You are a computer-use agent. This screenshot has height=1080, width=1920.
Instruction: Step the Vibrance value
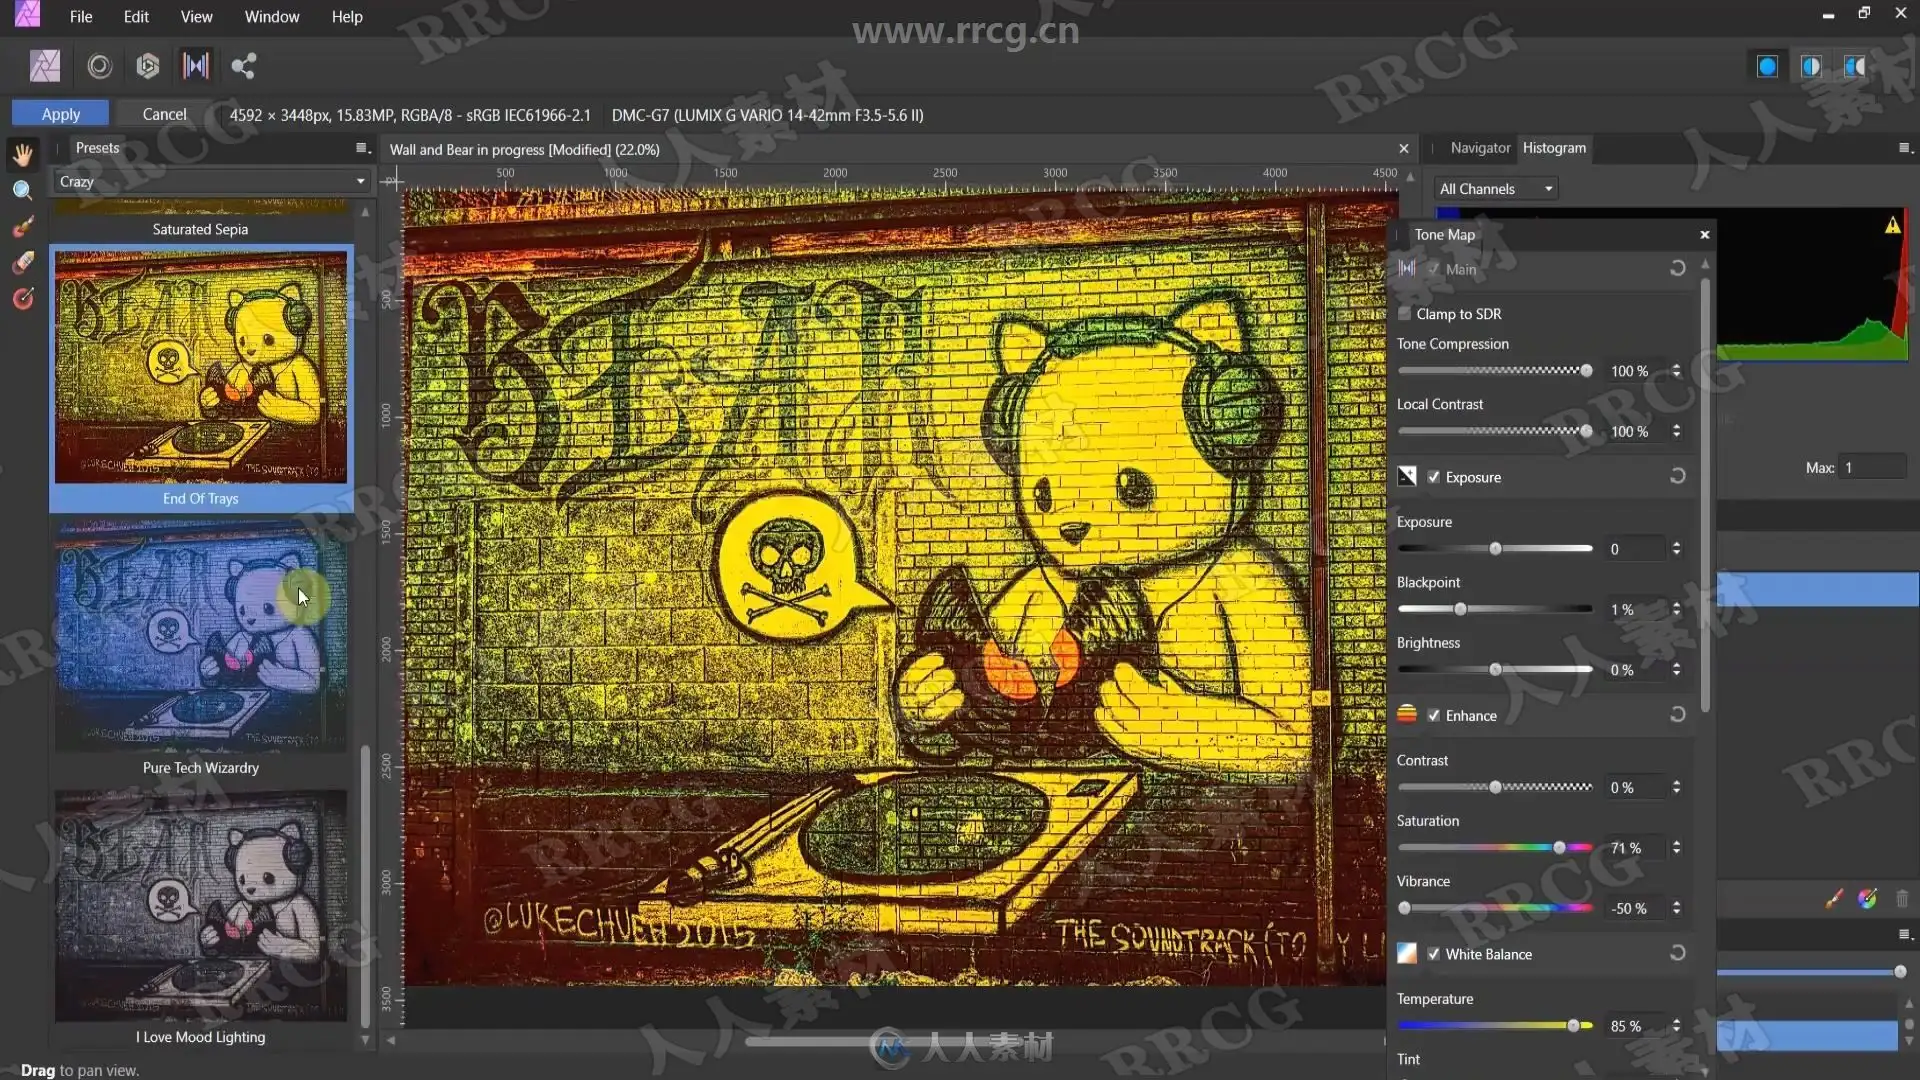(1677, 908)
